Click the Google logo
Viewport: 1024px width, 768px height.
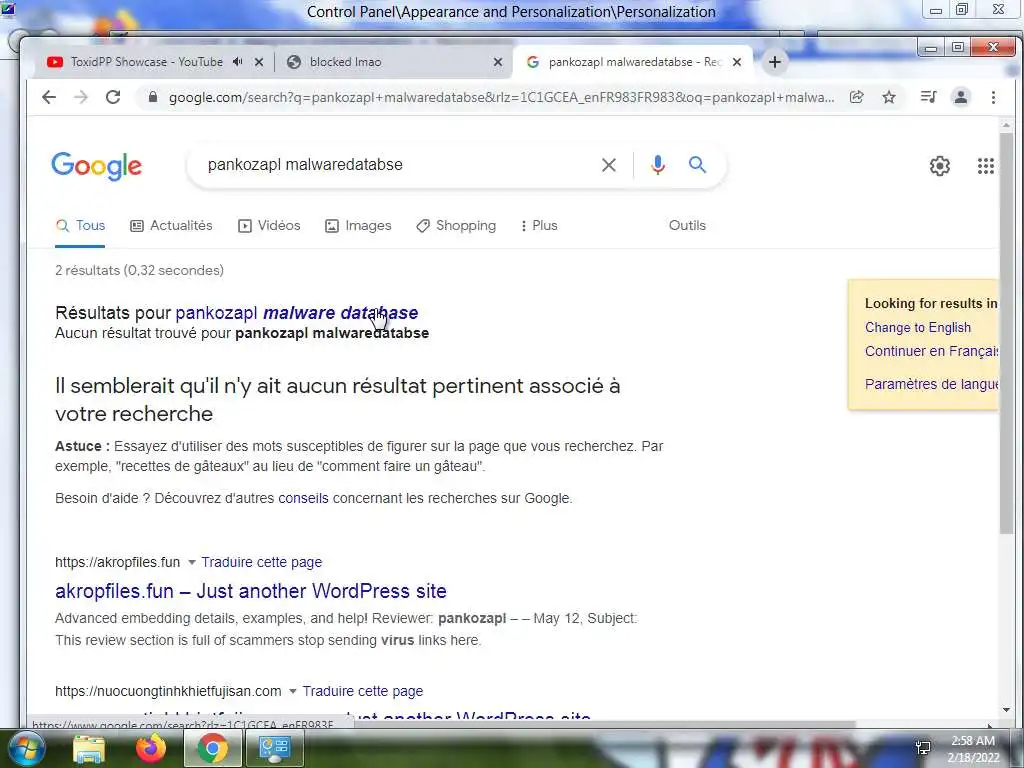pos(97,166)
